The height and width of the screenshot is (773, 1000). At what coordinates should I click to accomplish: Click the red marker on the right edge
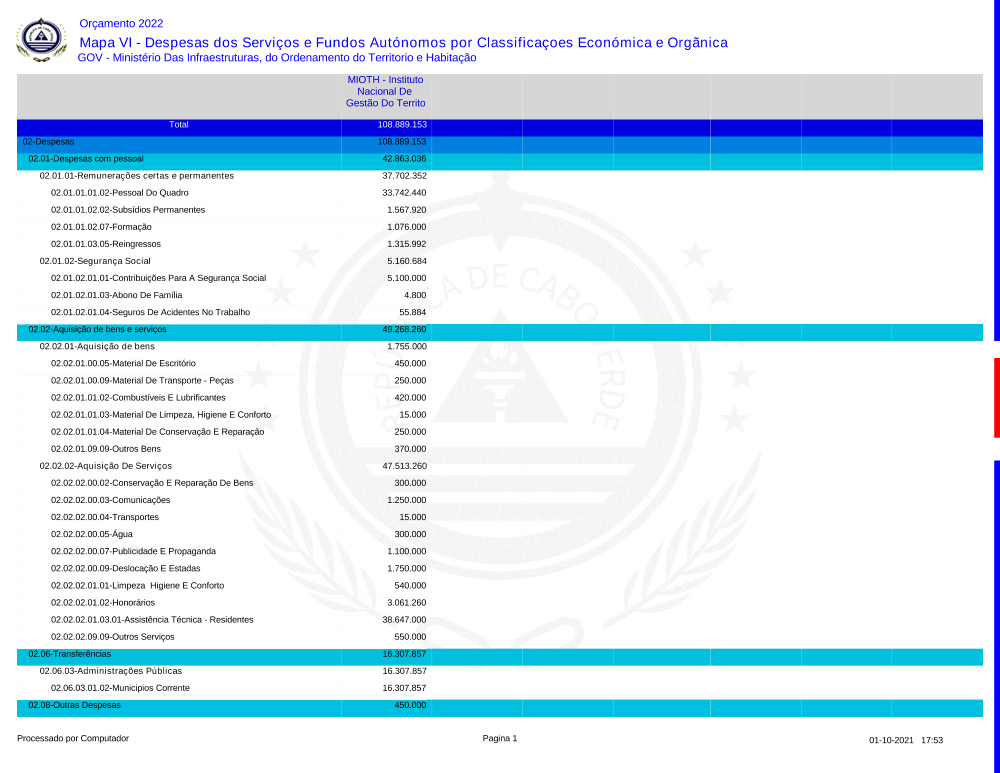pyautogui.click(x=996, y=397)
